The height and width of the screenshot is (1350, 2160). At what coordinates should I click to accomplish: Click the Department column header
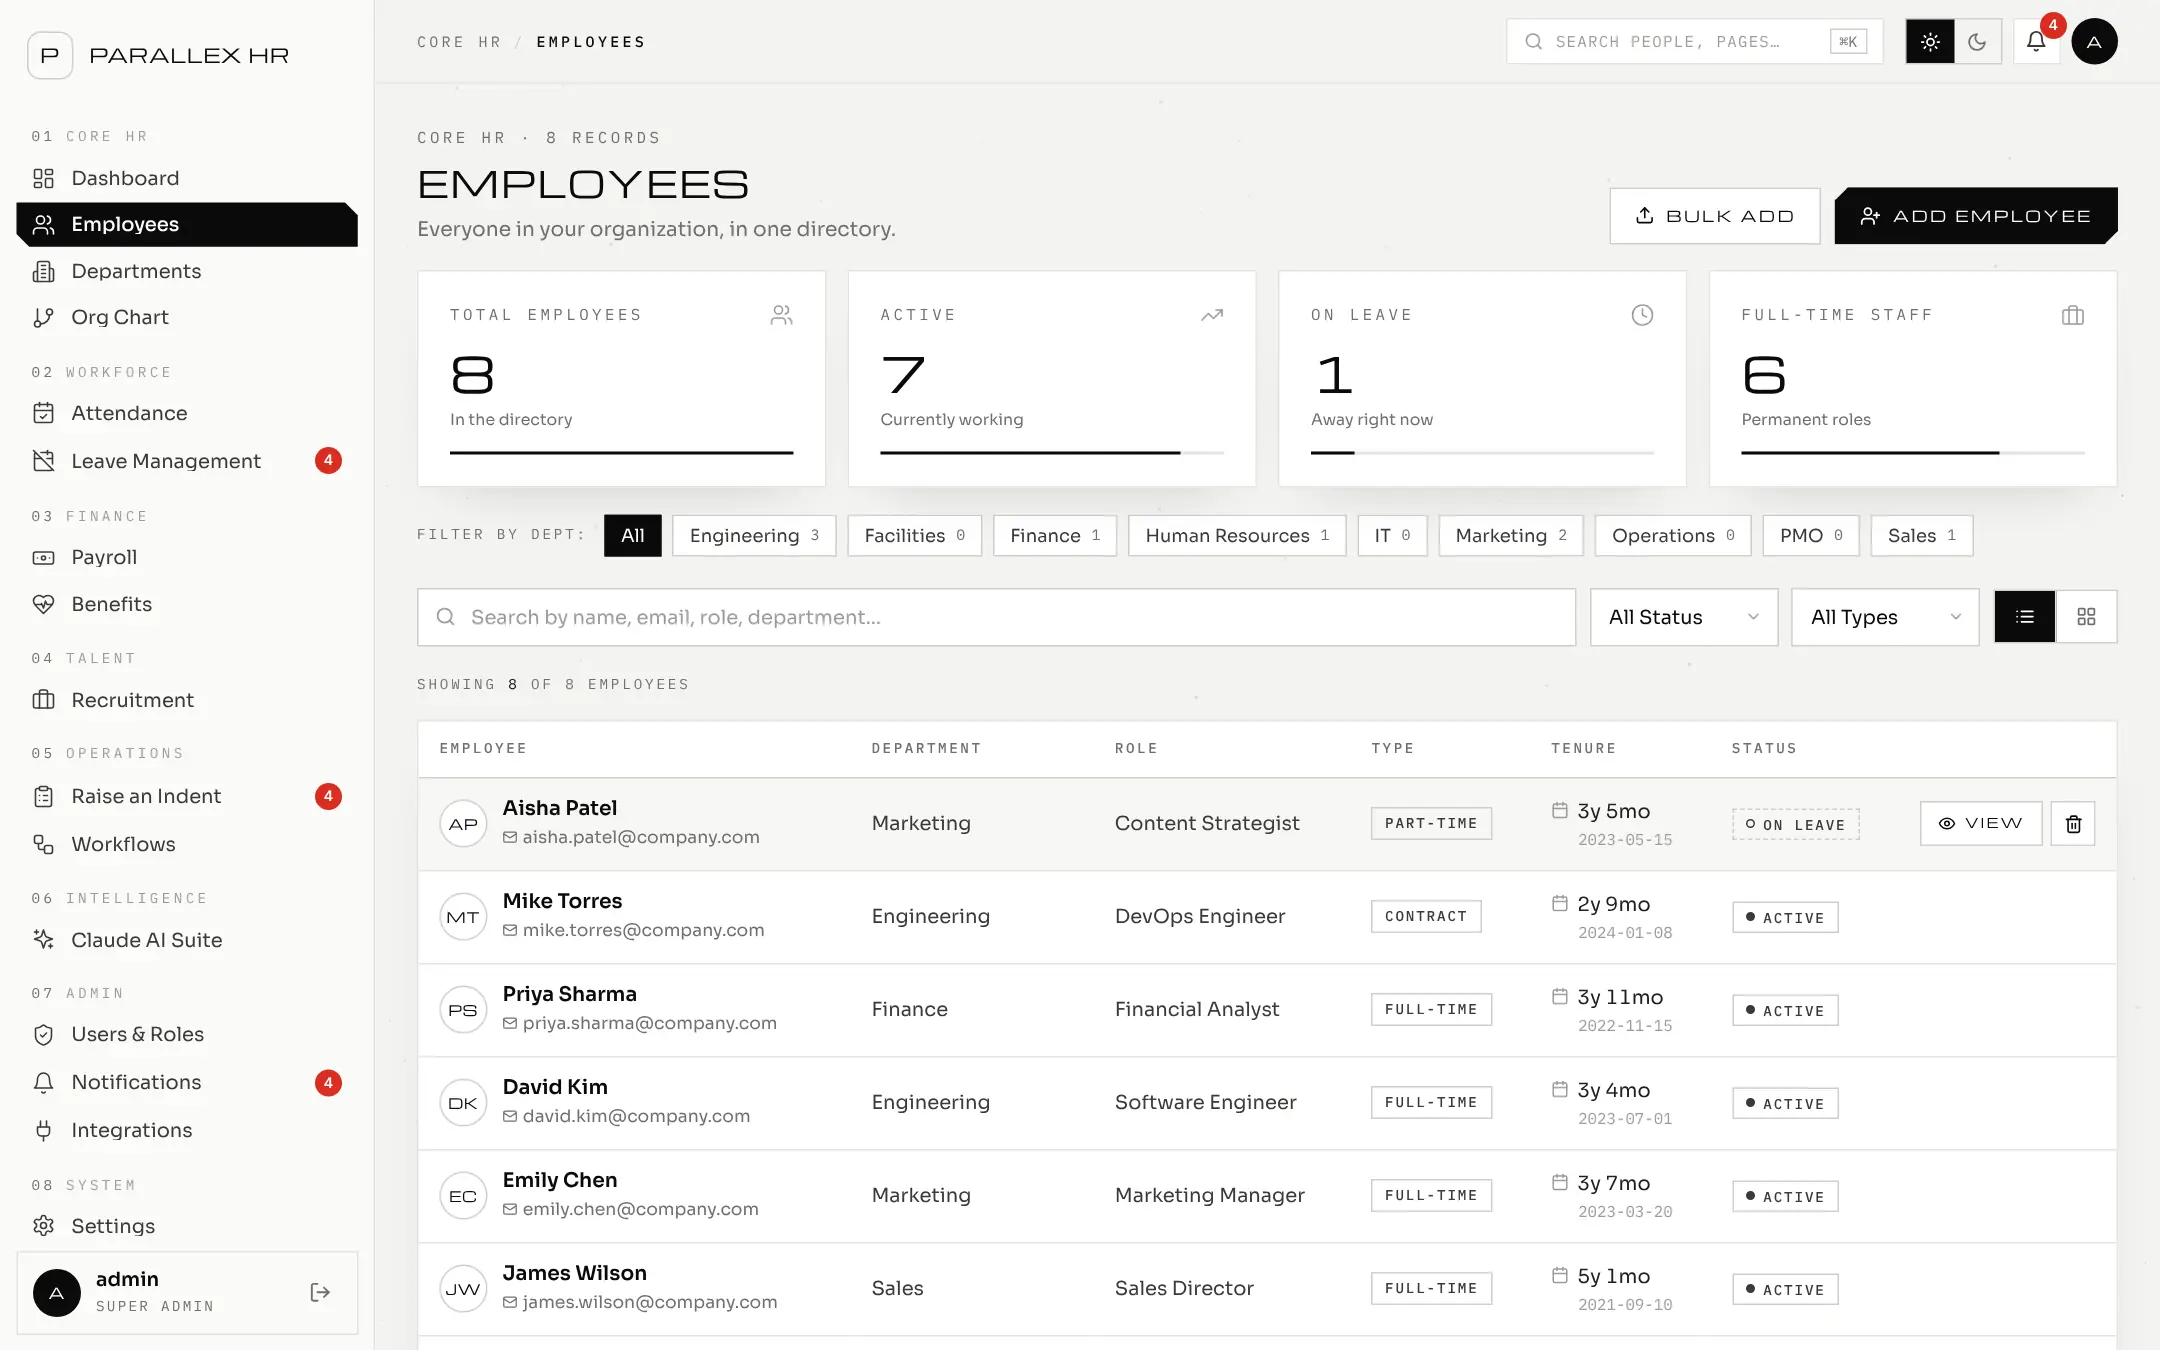(x=926, y=748)
